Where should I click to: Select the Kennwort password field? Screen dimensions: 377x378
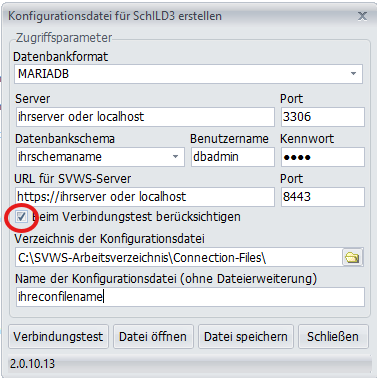(323, 157)
